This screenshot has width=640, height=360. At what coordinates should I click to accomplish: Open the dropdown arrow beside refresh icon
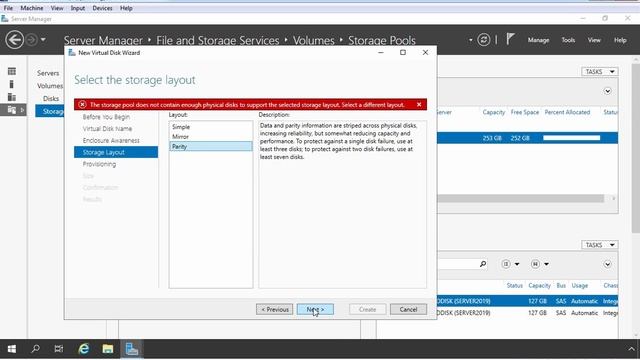471,40
